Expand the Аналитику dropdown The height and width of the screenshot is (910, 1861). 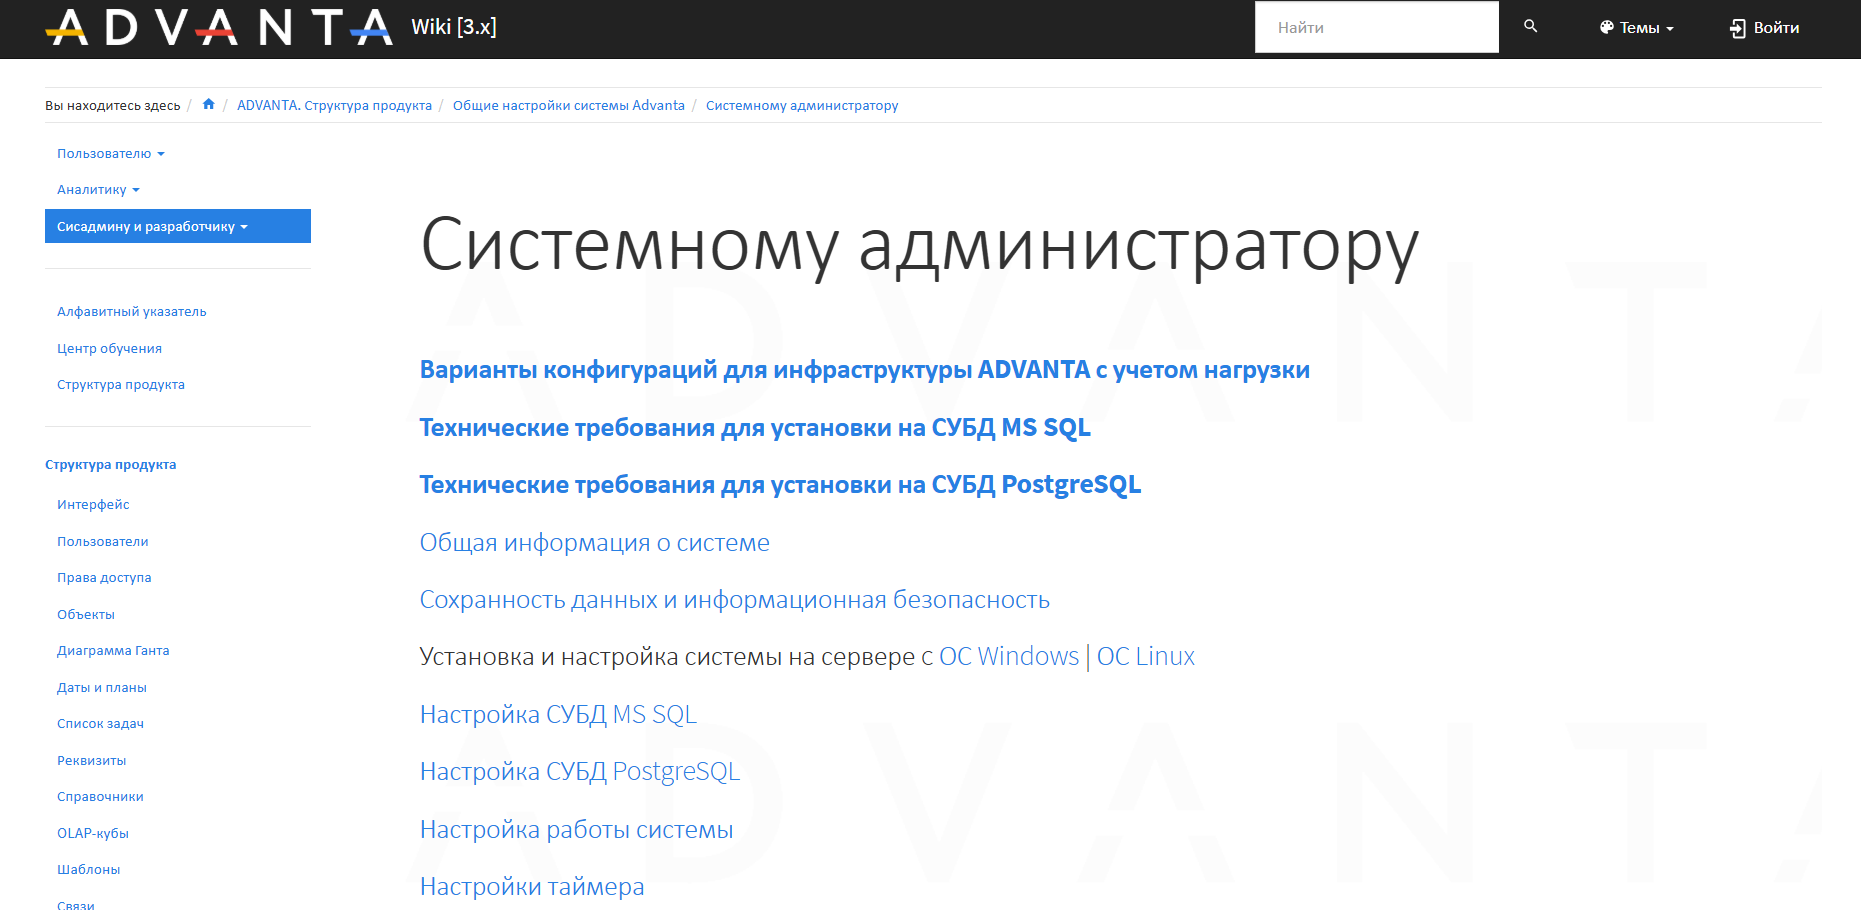98,190
